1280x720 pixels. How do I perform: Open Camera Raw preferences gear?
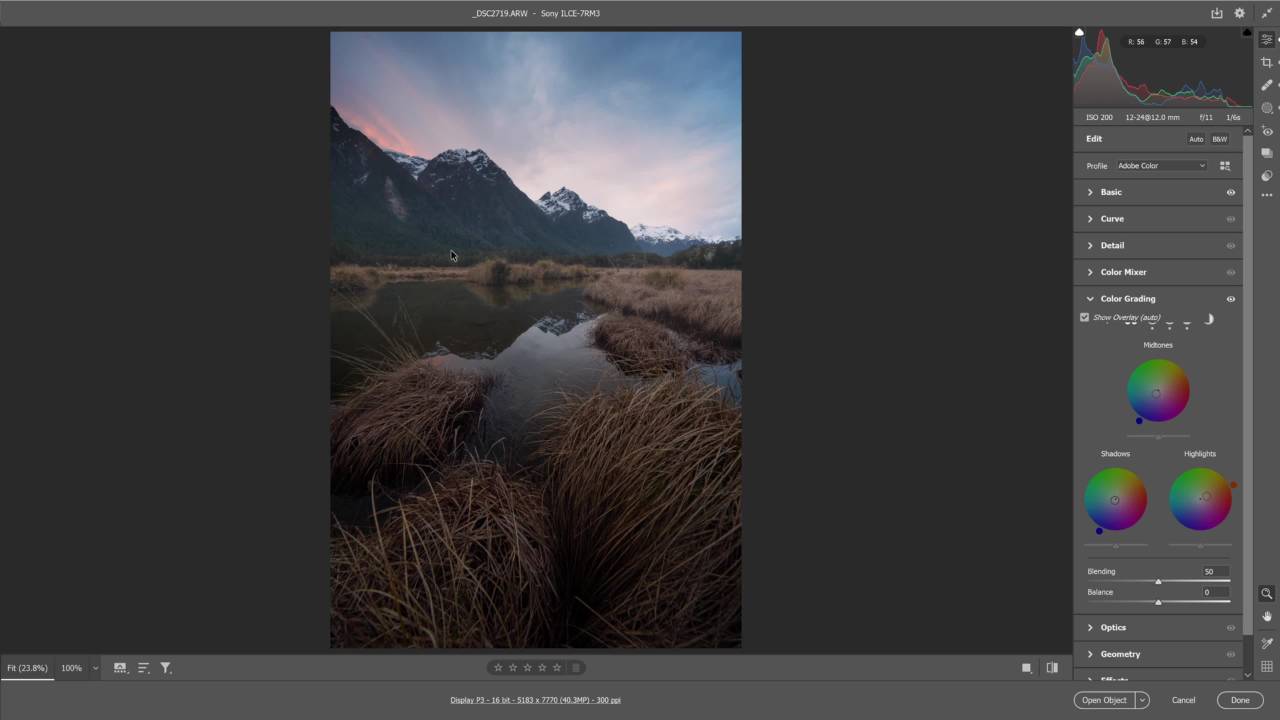coord(1240,13)
